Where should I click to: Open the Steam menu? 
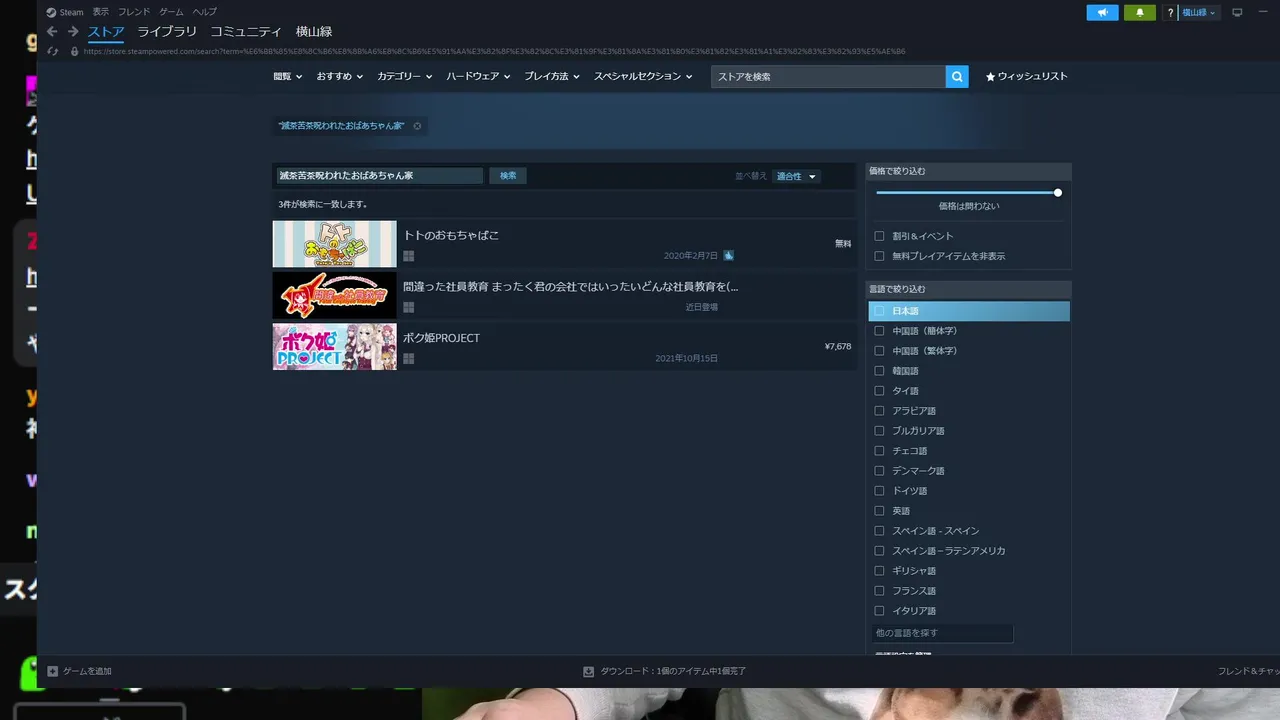click(71, 12)
